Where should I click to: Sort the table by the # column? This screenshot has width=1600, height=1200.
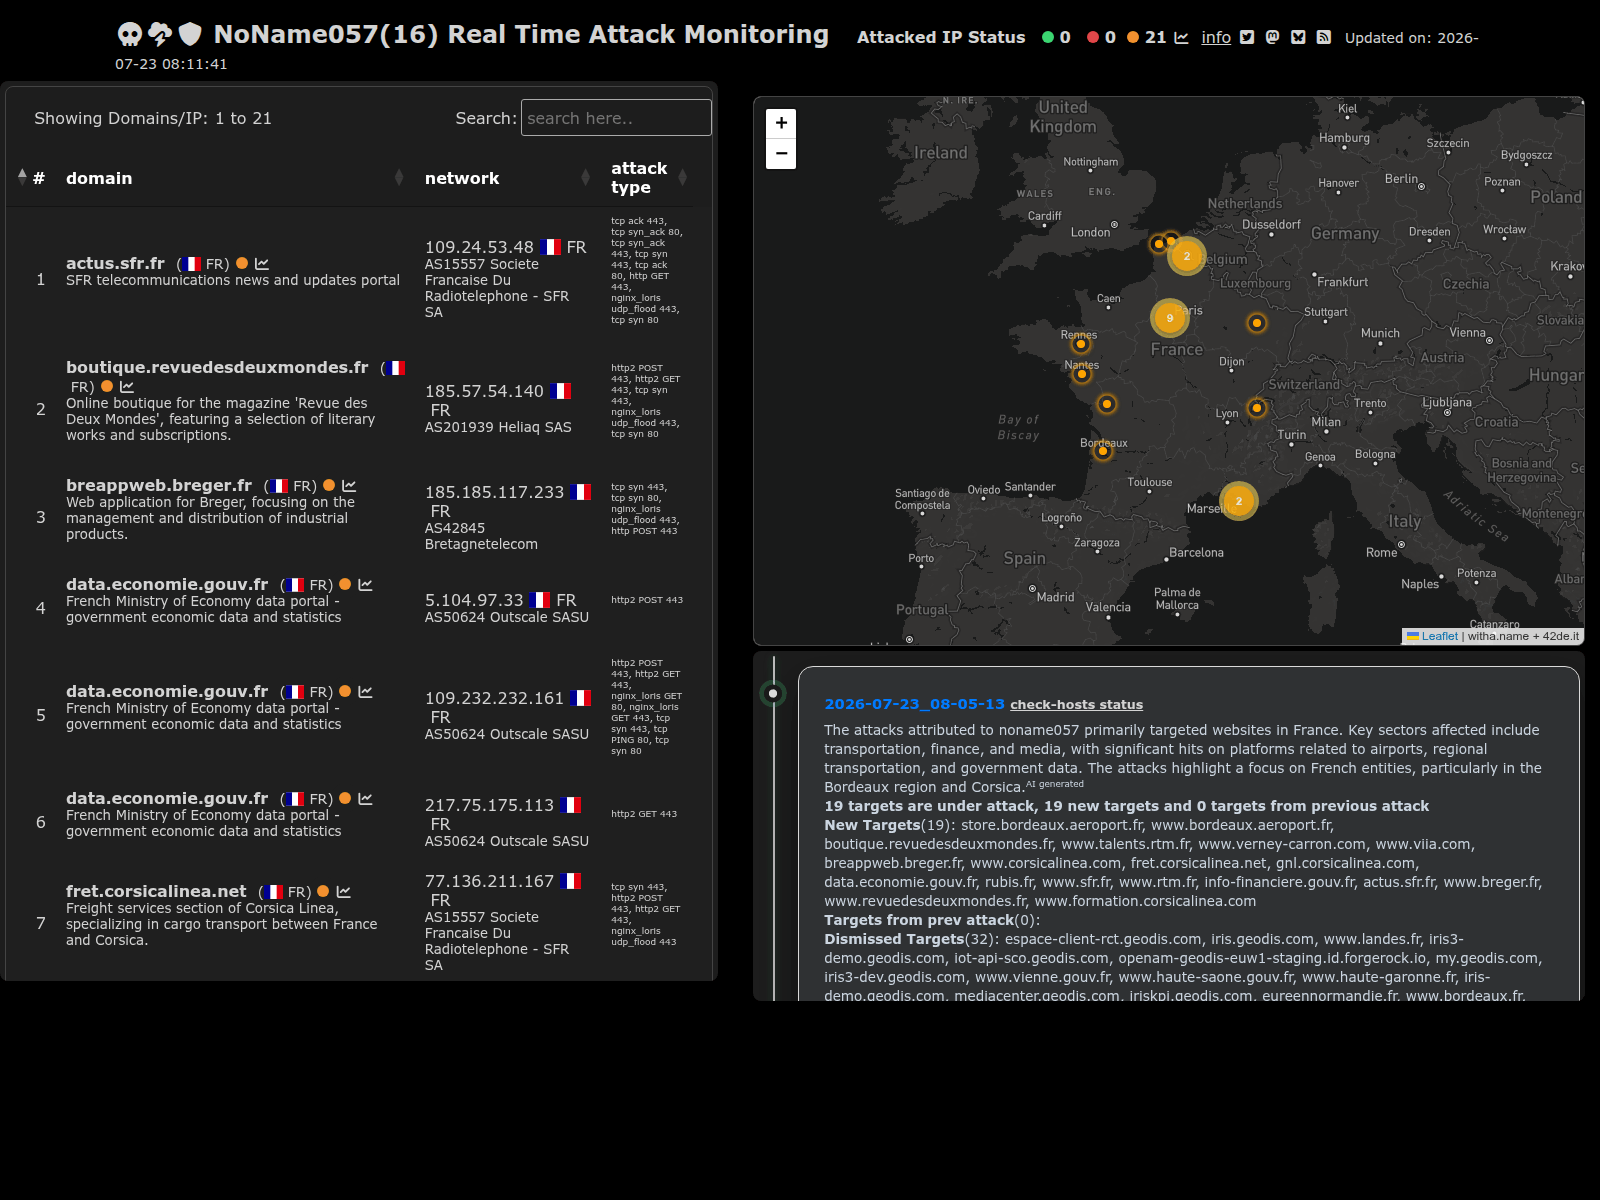[x=30, y=178]
